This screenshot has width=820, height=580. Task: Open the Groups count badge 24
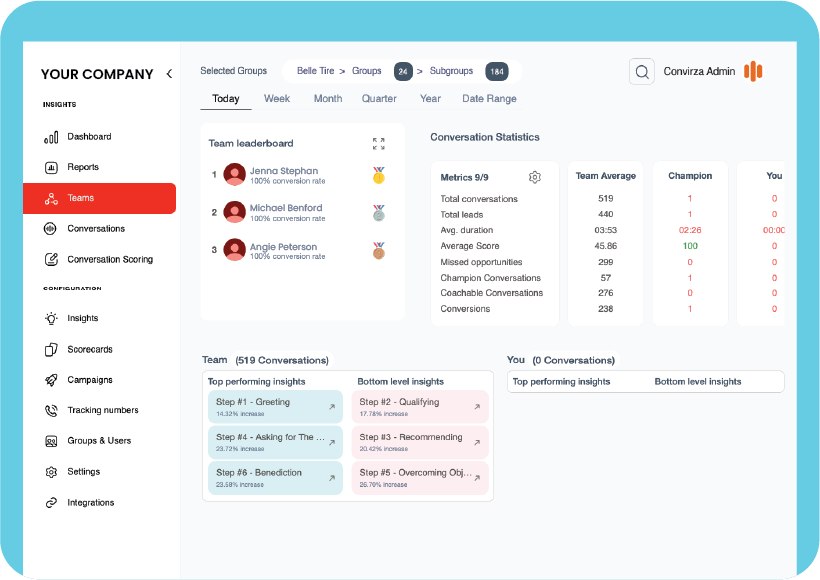(x=402, y=71)
